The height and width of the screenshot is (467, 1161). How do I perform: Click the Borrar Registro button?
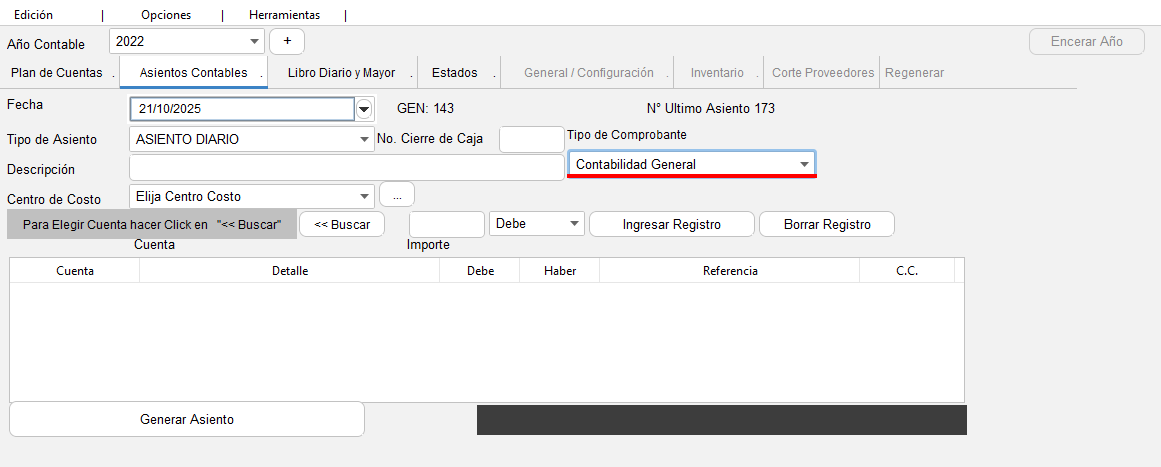tap(827, 224)
